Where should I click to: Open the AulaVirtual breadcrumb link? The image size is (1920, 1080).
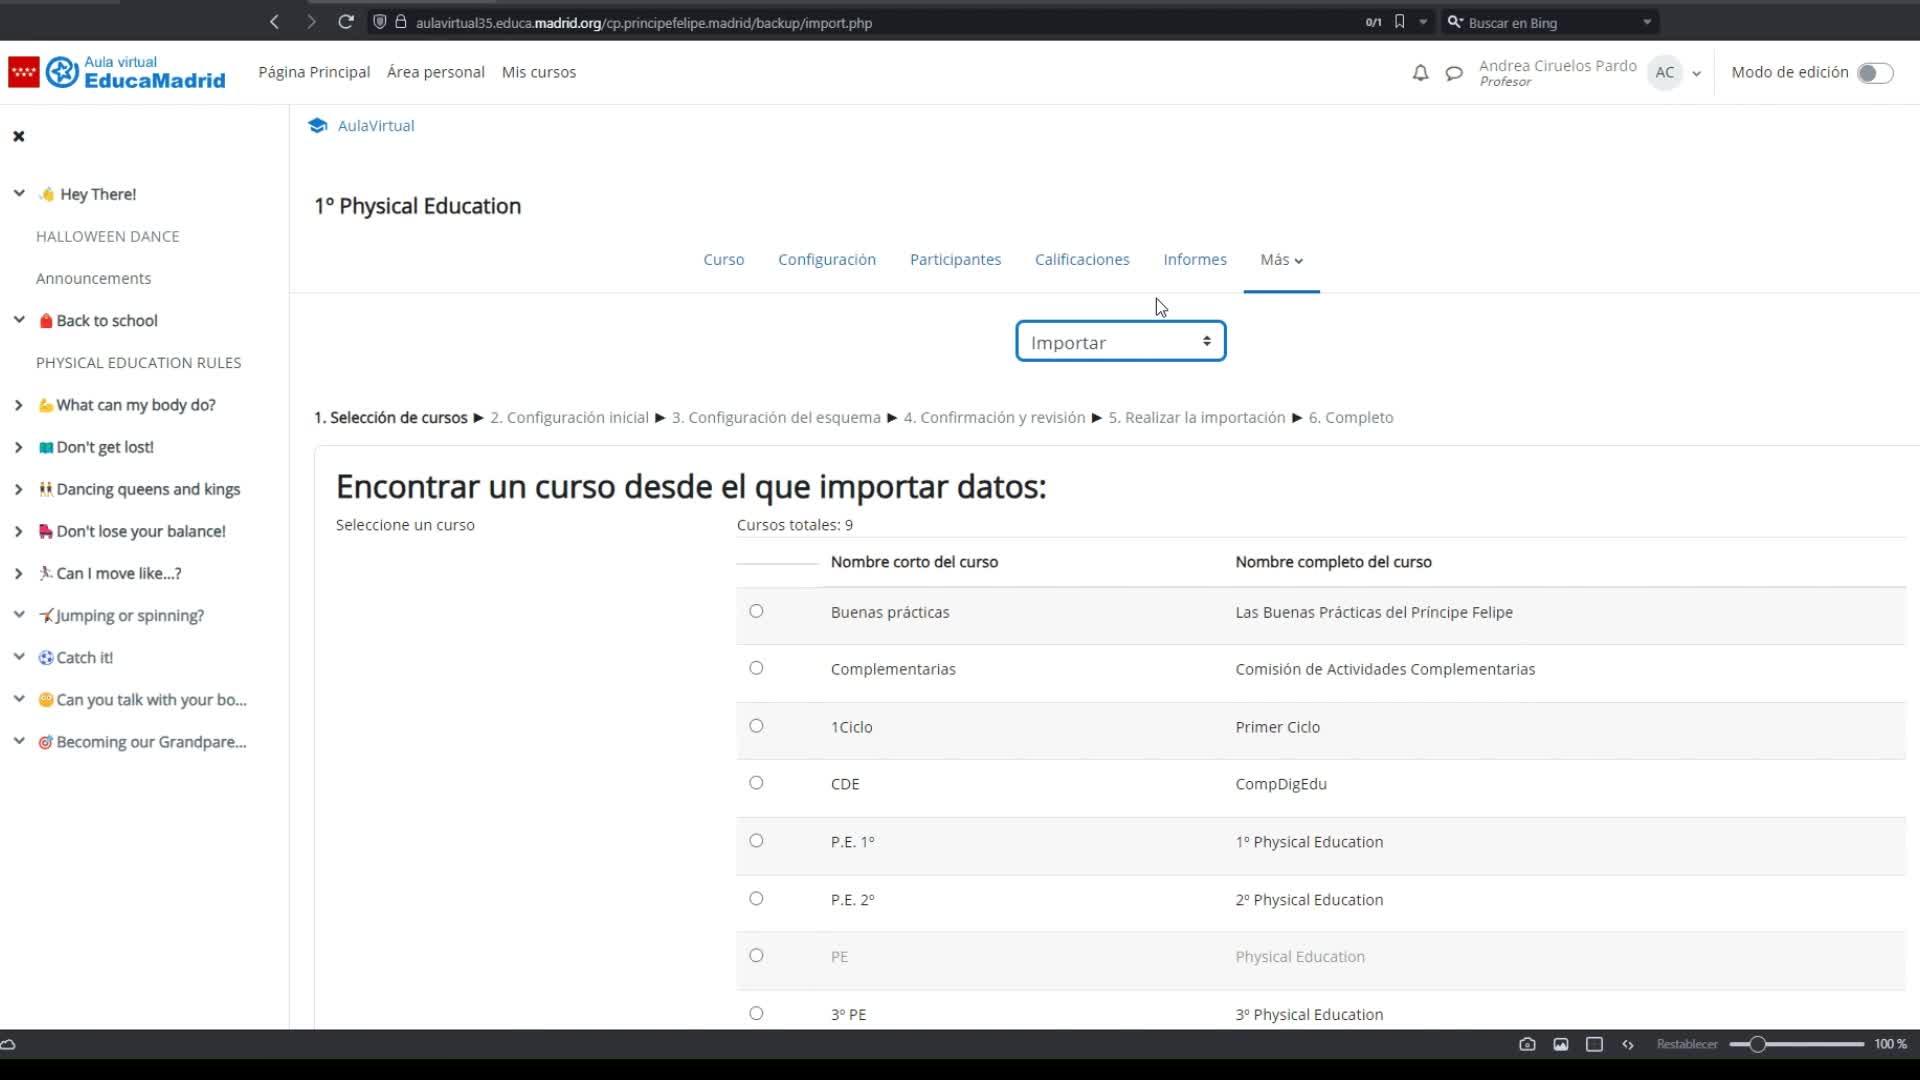[x=375, y=126]
